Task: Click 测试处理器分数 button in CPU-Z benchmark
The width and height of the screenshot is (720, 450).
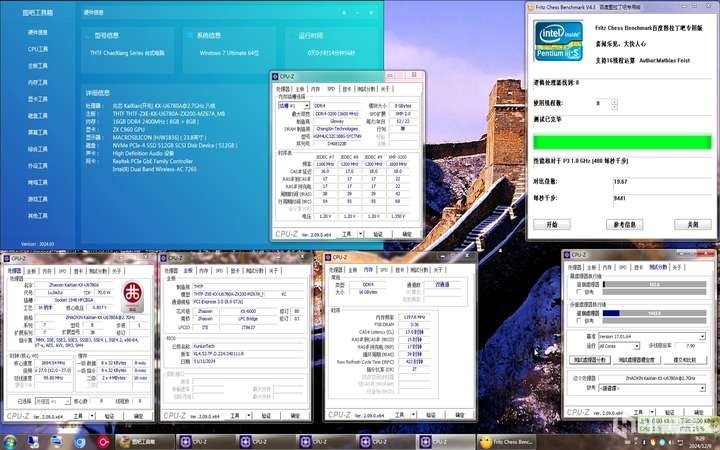Action: coord(590,360)
